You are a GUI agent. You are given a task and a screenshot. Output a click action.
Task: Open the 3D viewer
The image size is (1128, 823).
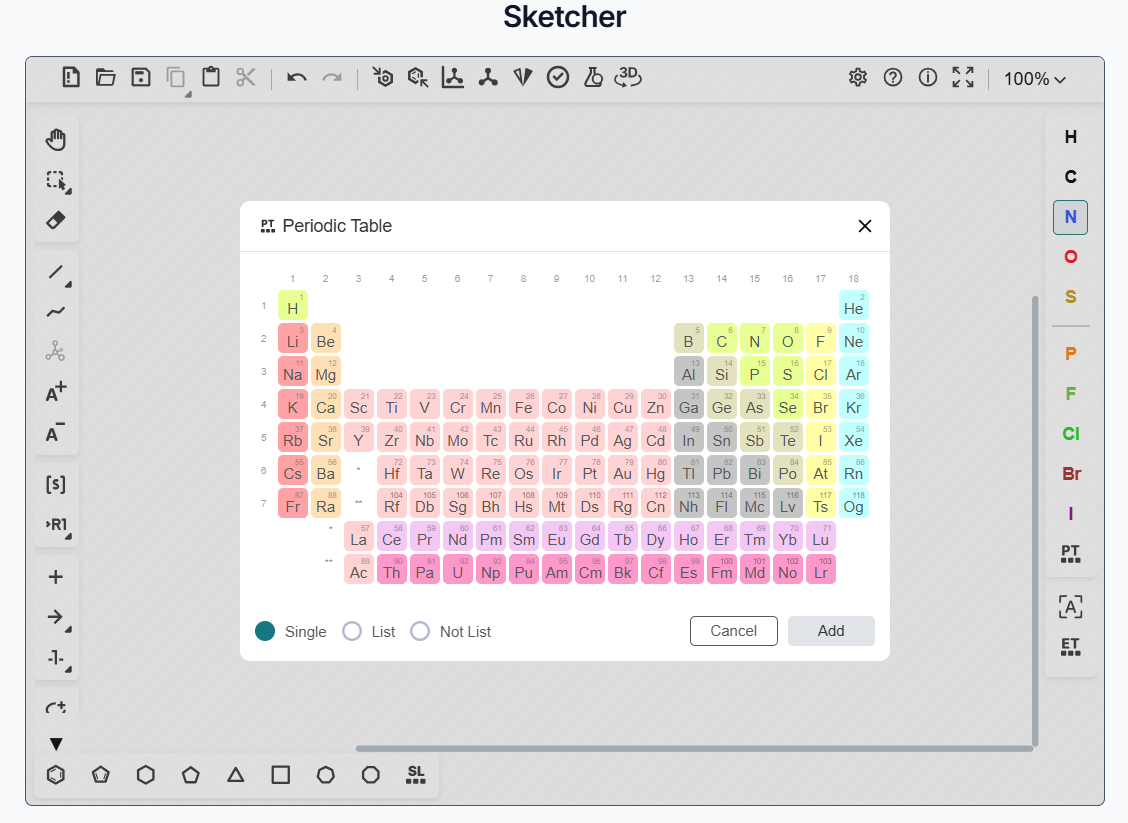pos(628,77)
